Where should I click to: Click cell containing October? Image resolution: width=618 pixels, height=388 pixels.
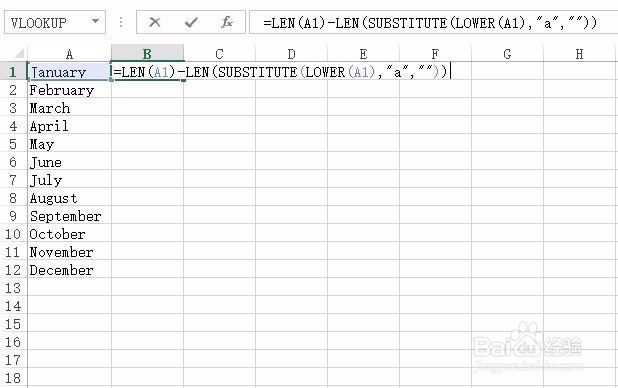point(69,234)
